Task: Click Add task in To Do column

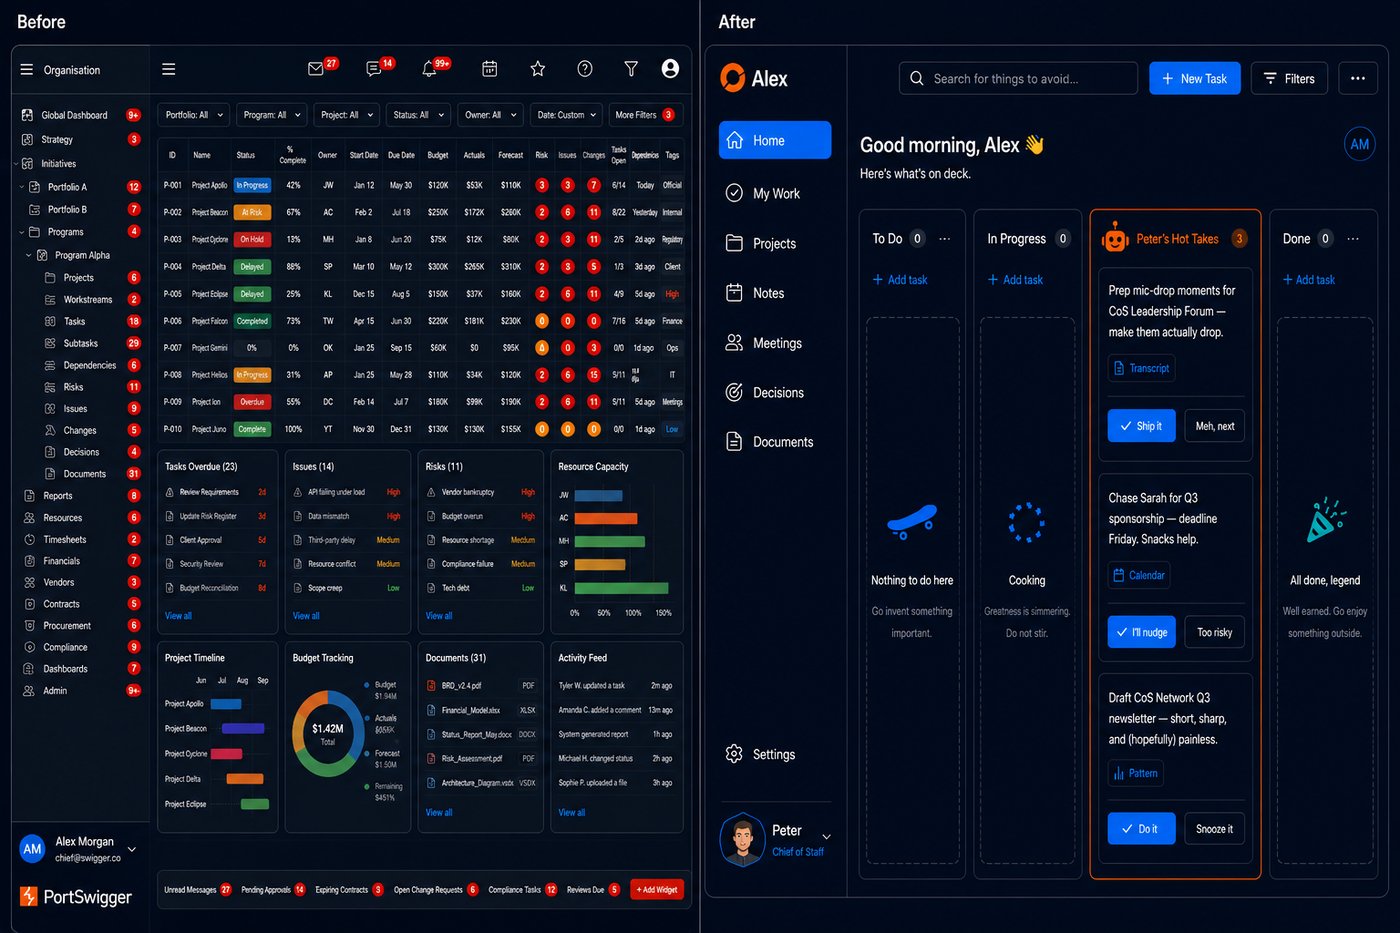Action: [x=900, y=280]
